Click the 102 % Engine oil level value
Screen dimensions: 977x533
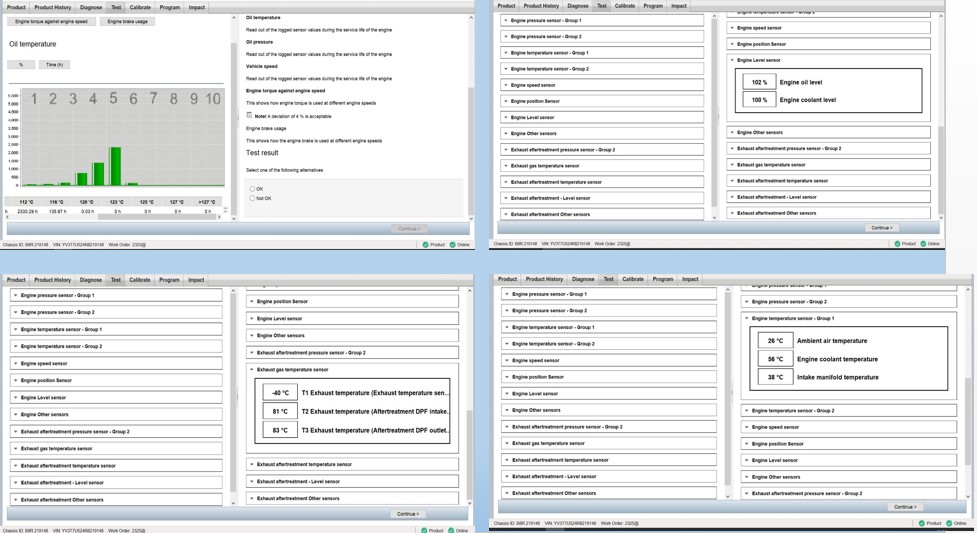point(759,82)
